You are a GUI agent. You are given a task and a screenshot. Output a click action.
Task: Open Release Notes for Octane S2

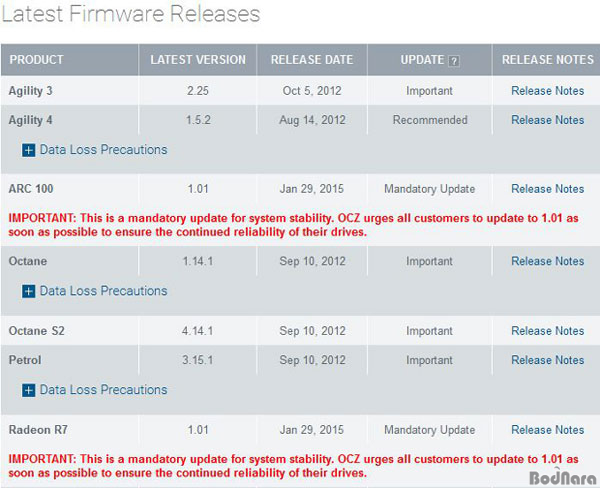click(x=548, y=331)
